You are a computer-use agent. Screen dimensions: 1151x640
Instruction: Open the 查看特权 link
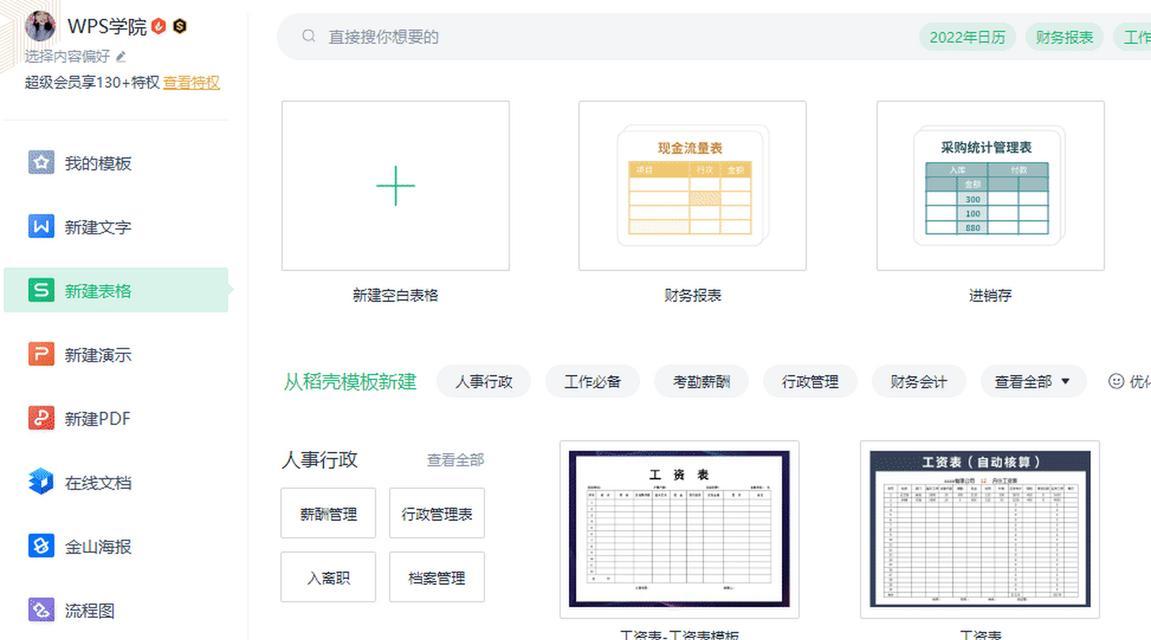click(192, 82)
